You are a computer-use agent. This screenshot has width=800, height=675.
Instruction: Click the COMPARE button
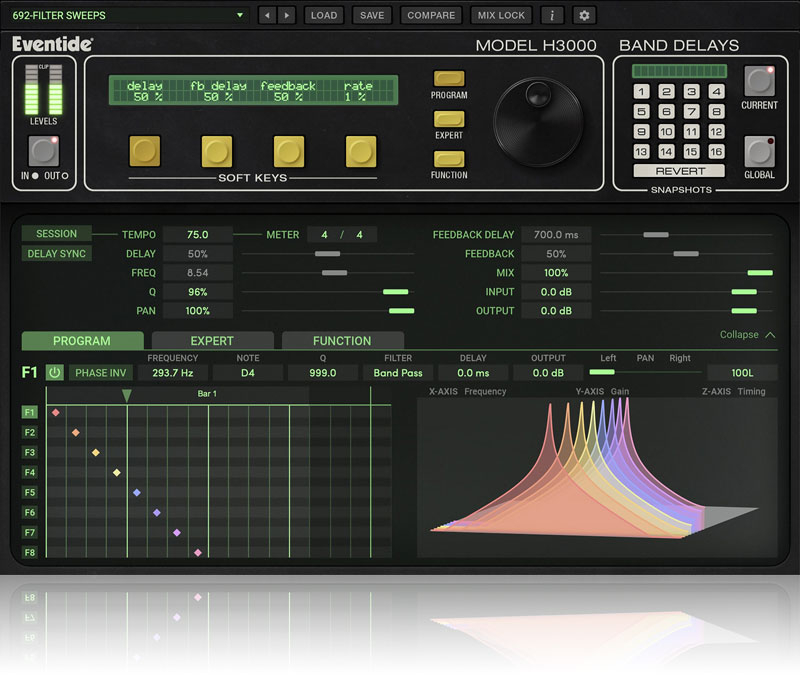click(431, 15)
